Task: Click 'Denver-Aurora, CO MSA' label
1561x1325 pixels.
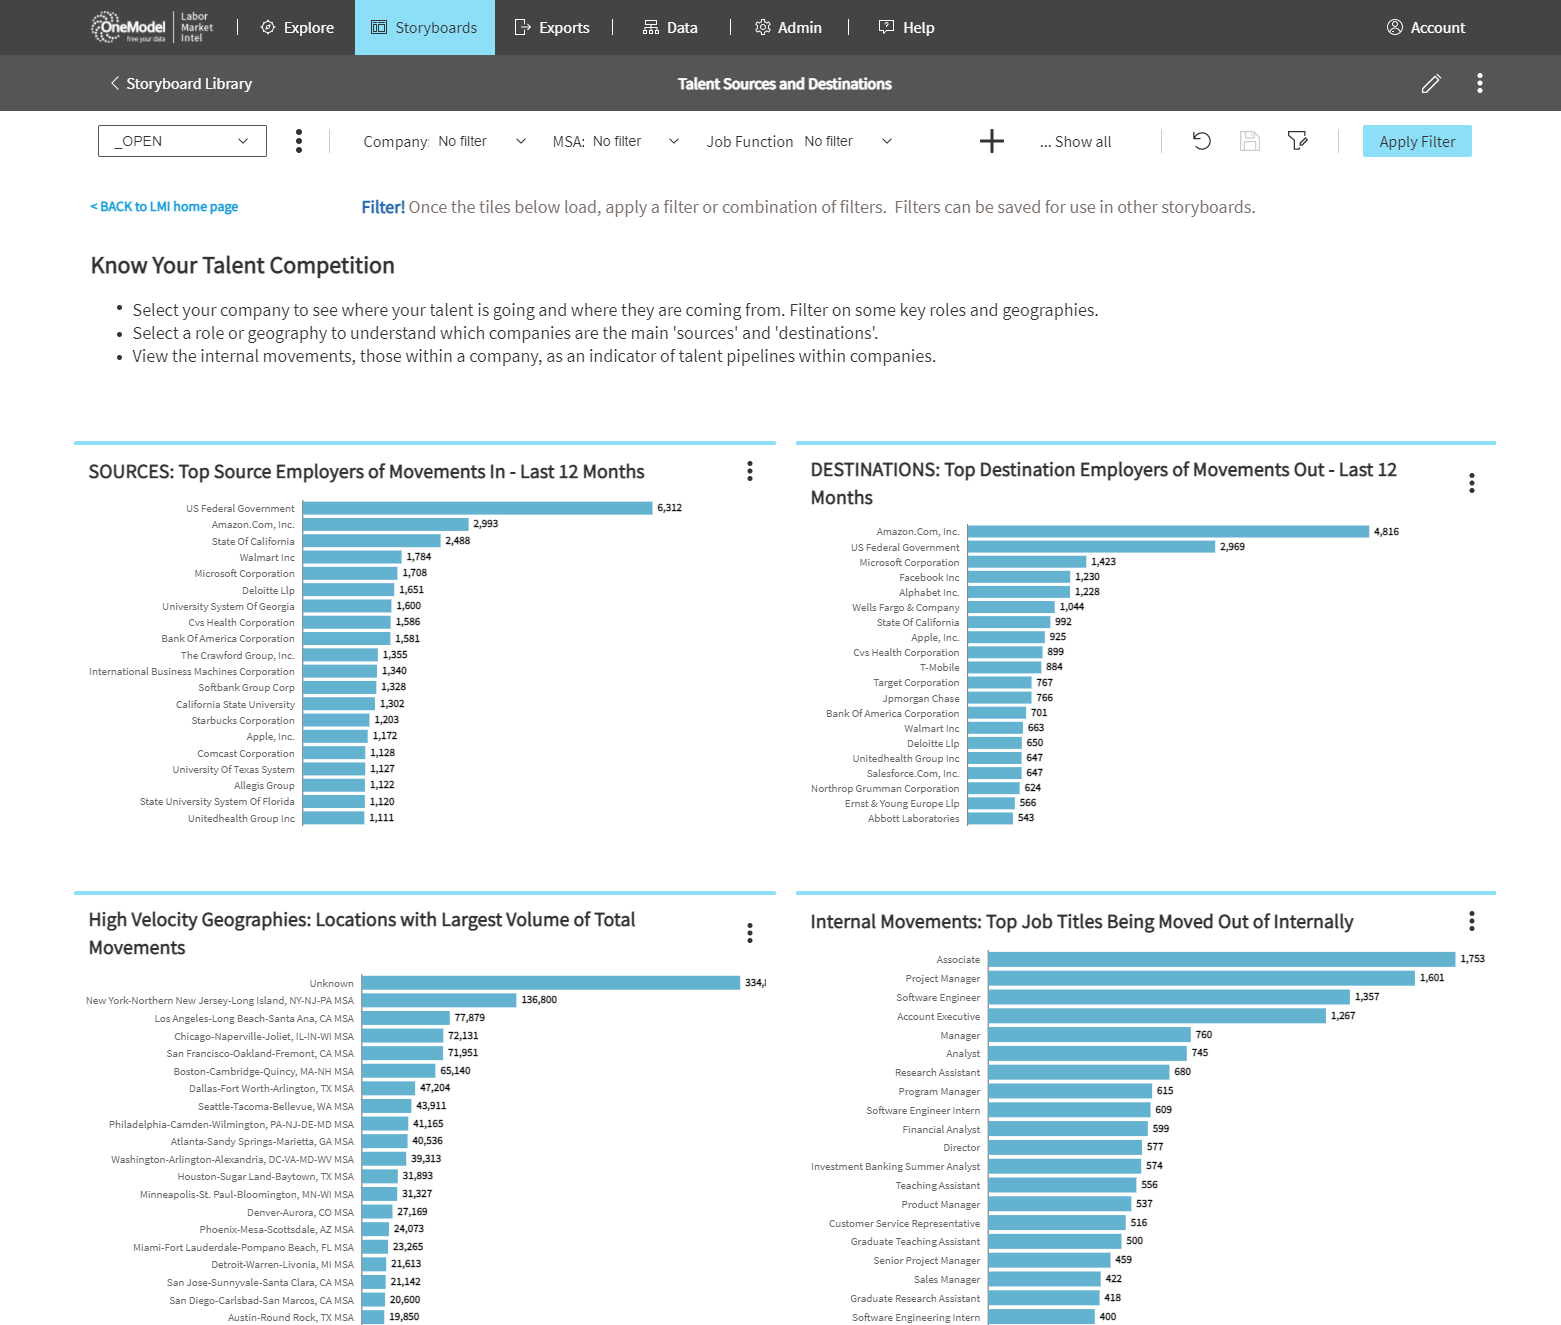Action: coord(301,1212)
